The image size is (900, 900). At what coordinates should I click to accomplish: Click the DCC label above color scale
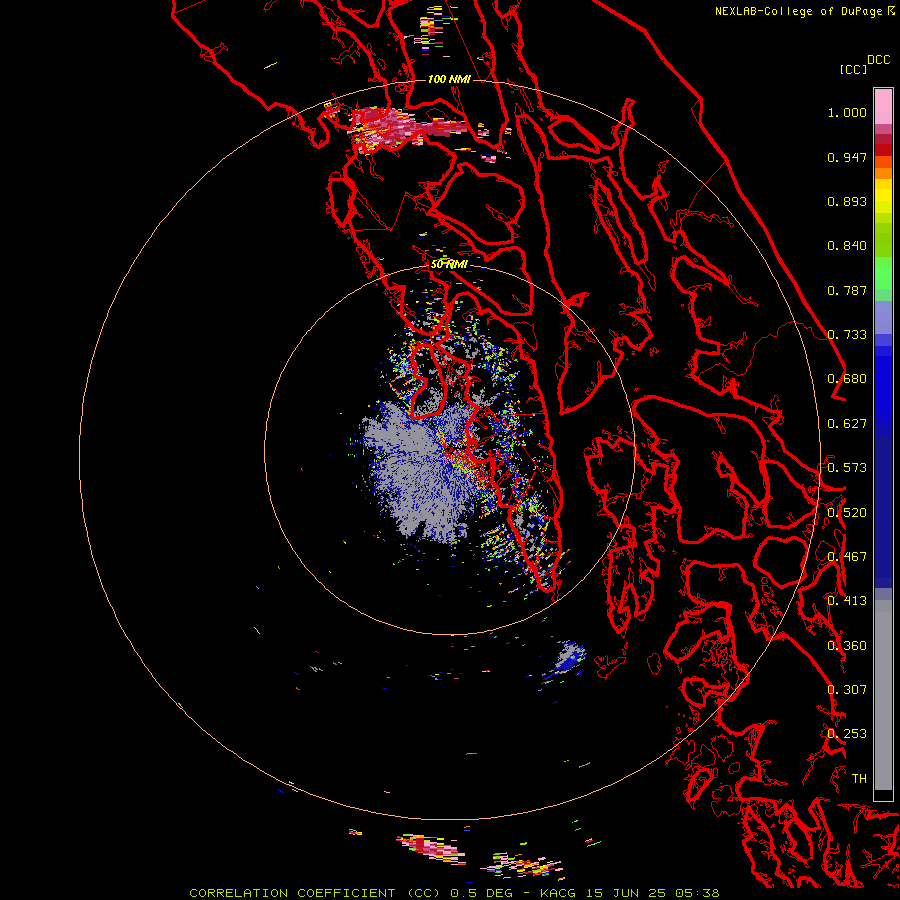(879, 60)
